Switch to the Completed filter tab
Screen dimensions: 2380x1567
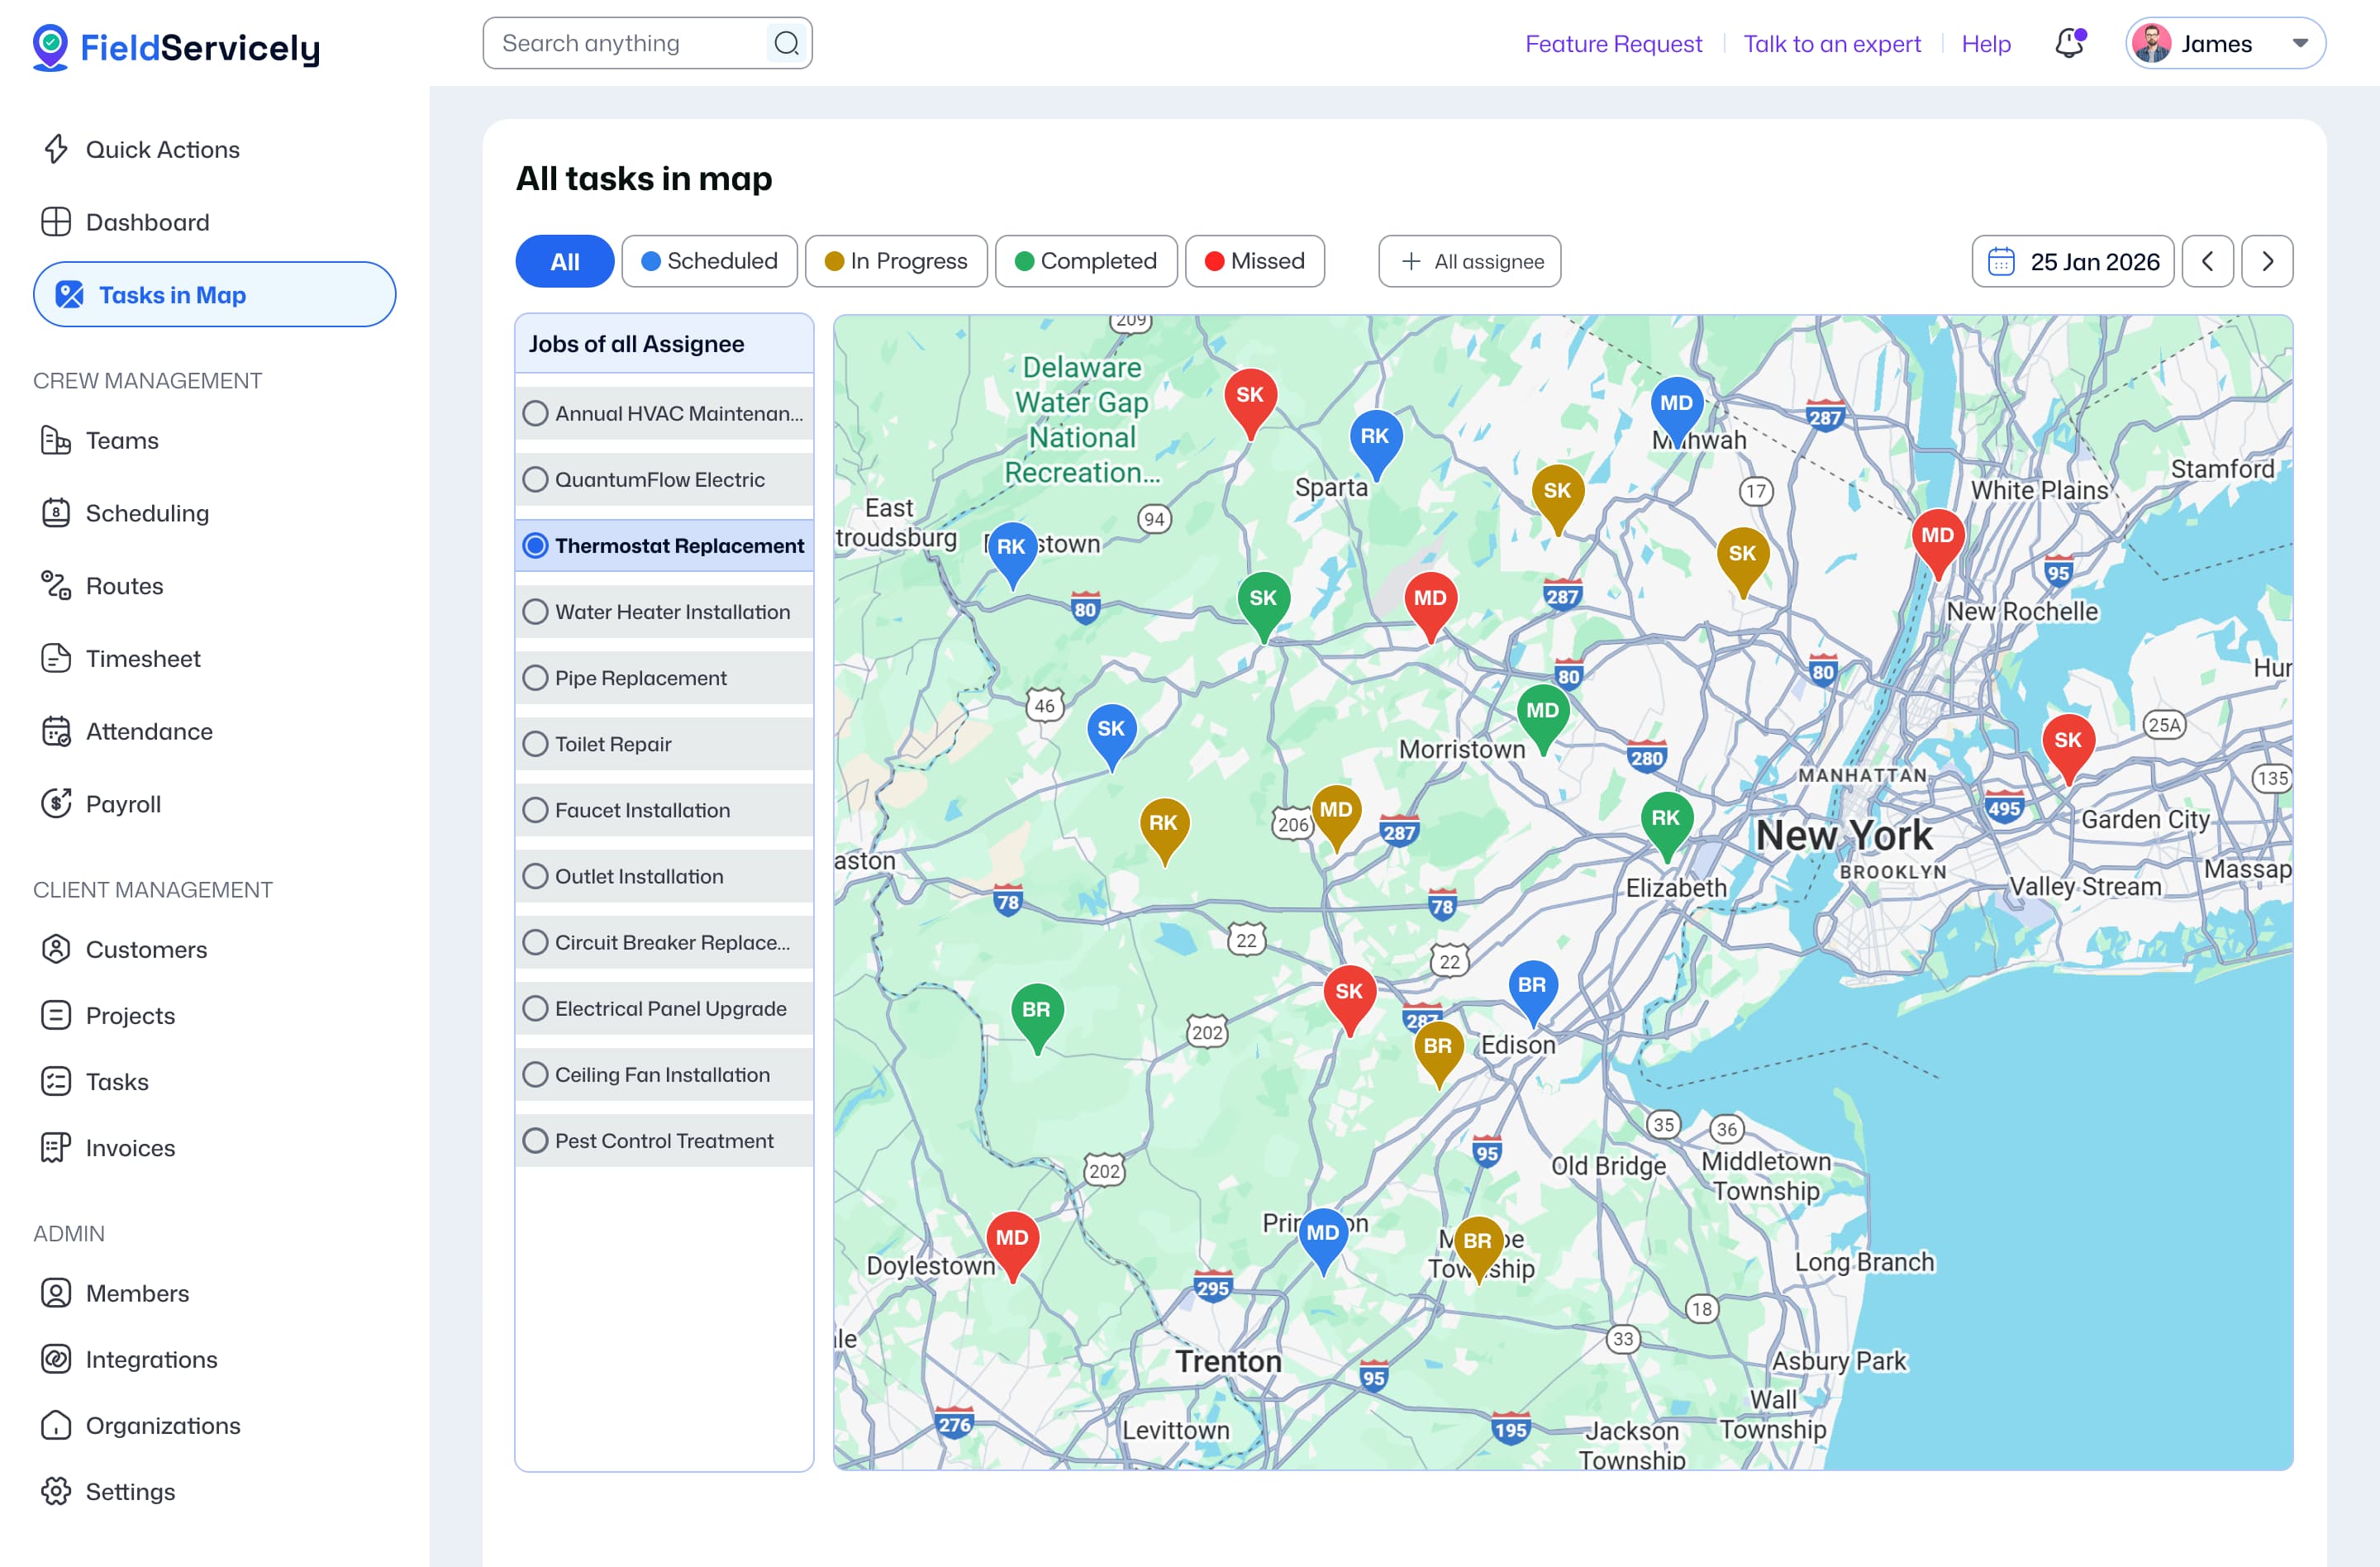(1085, 262)
